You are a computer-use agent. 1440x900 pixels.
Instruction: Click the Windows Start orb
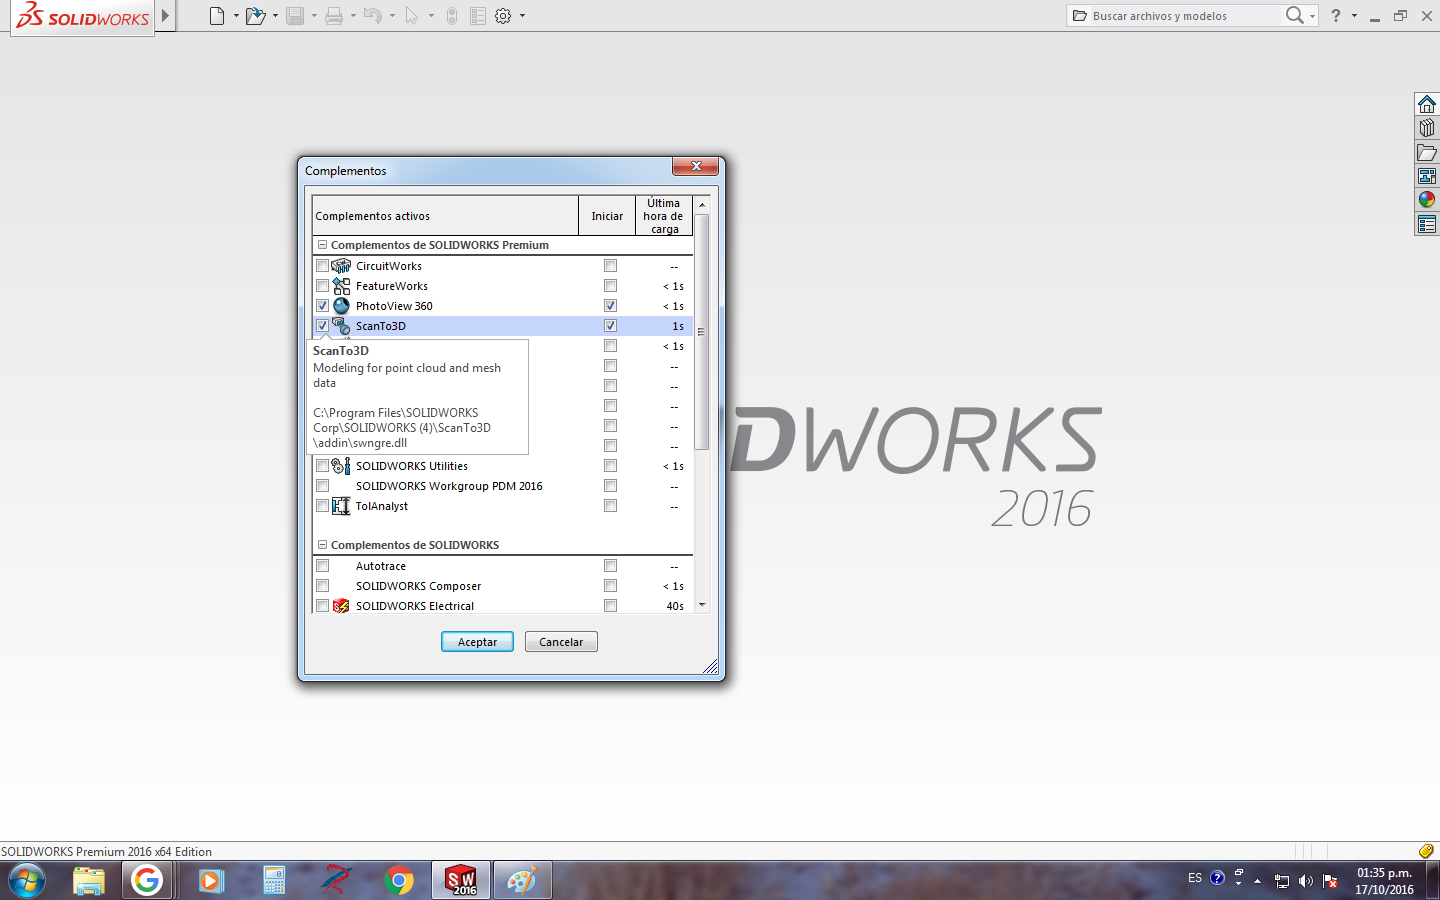click(x=27, y=881)
